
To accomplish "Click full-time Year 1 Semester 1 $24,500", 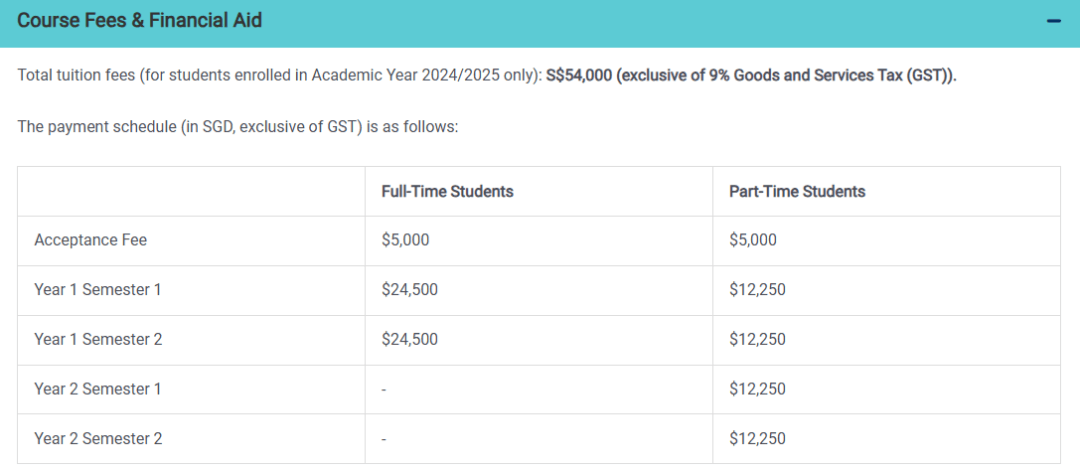I will 409,290.
